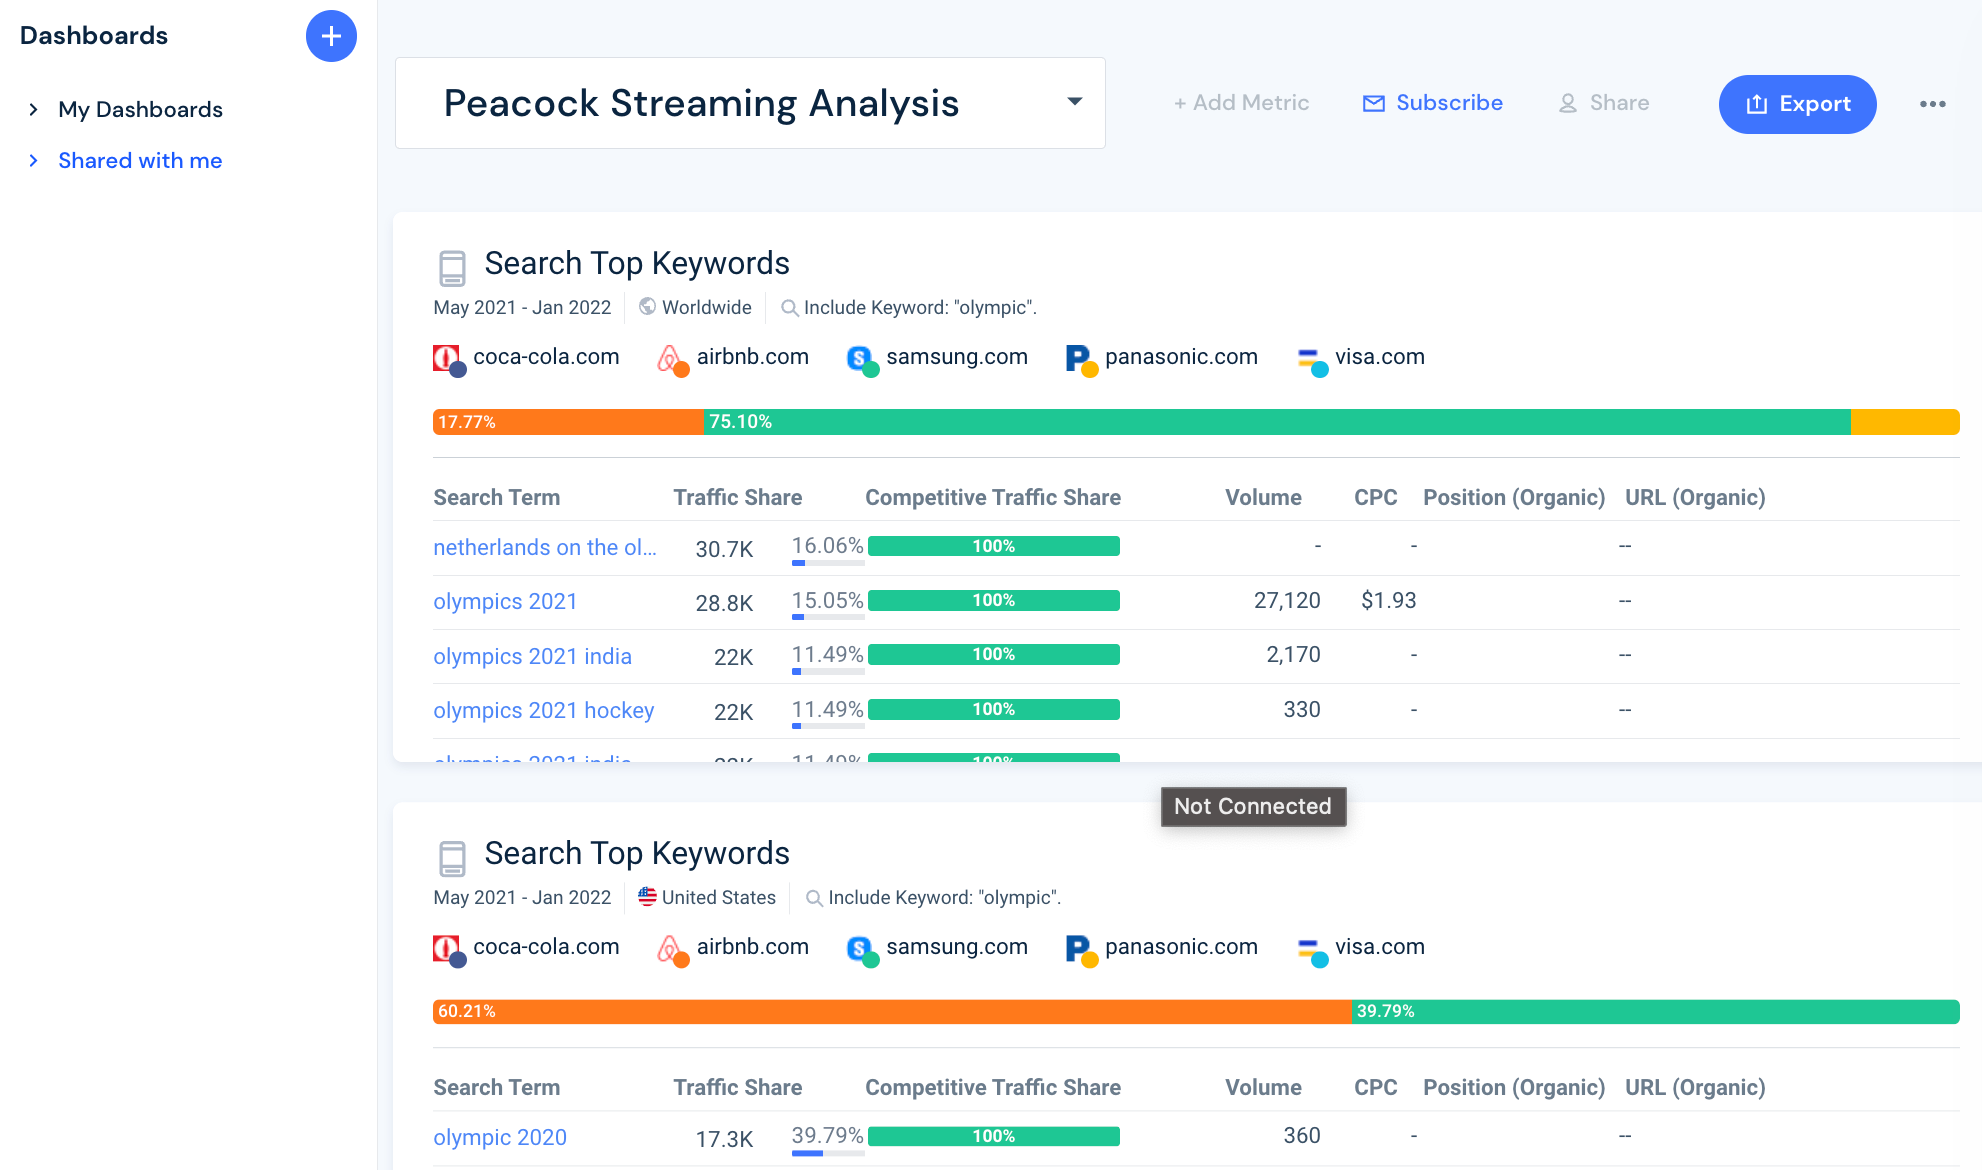Image resolution: width=1982 pixels, height=1170 pixels.
Task: Click the Export button
Action: tap(1797, 103)
